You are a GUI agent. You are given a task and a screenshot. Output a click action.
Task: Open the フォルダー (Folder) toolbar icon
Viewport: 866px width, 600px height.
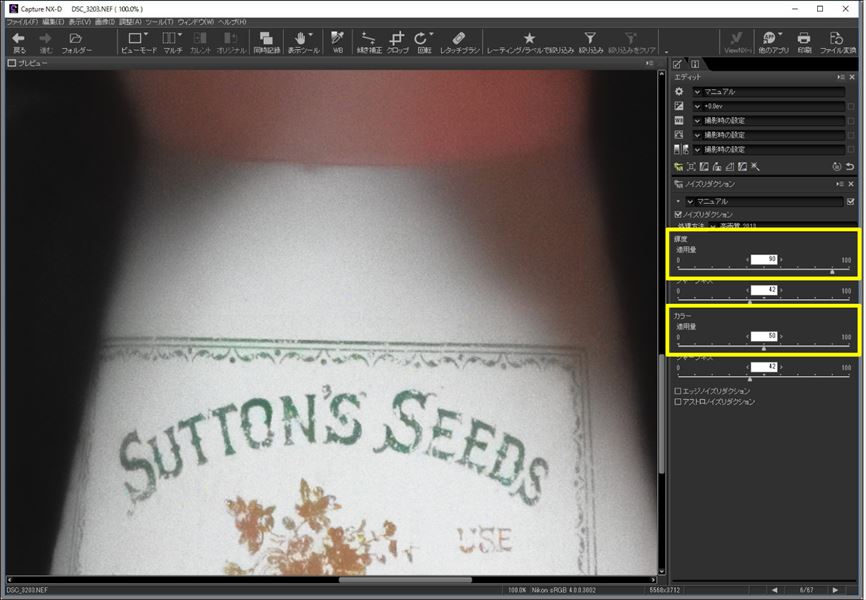click(76, 38)
